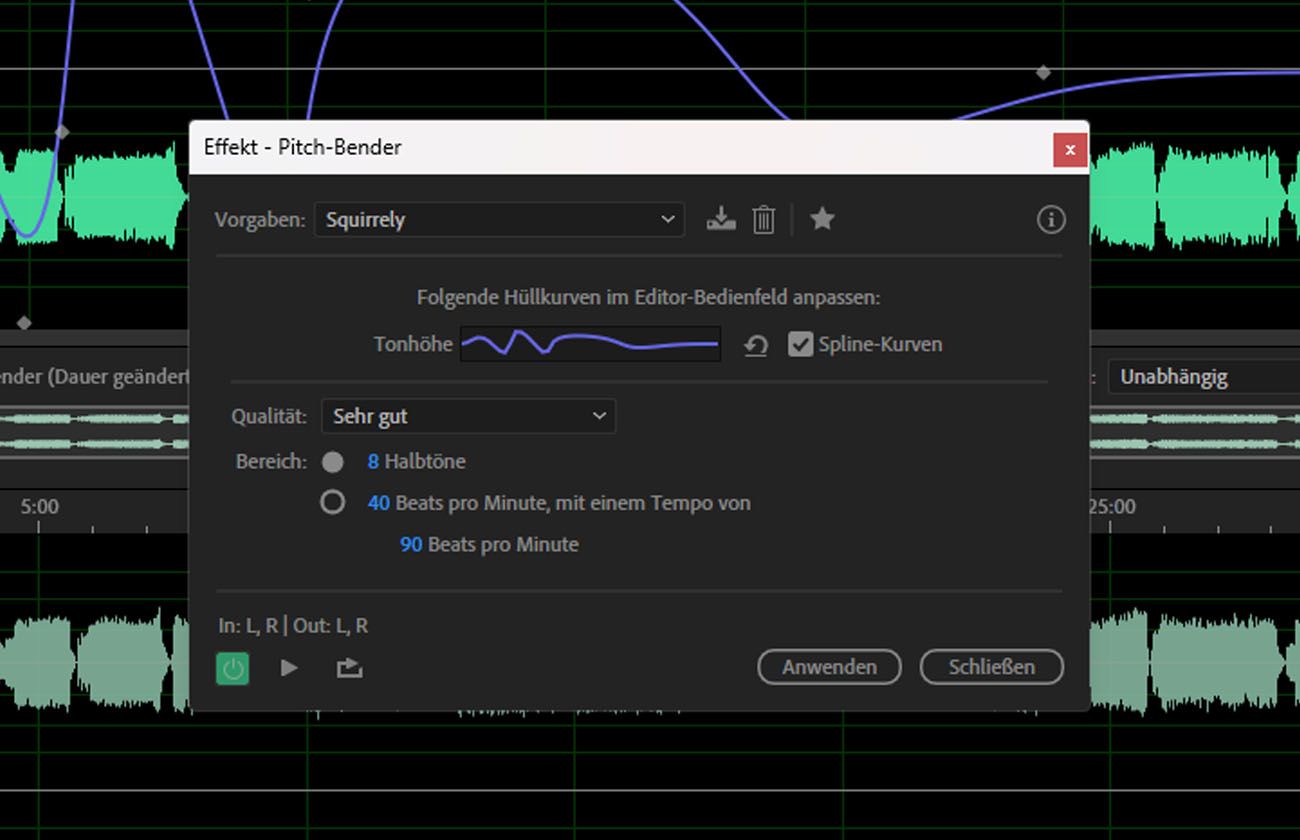The height and width of the screenshot is (840, 1300).
Task: Open the Vorgaben preset dropdown
Action: [x=499, y=220]
